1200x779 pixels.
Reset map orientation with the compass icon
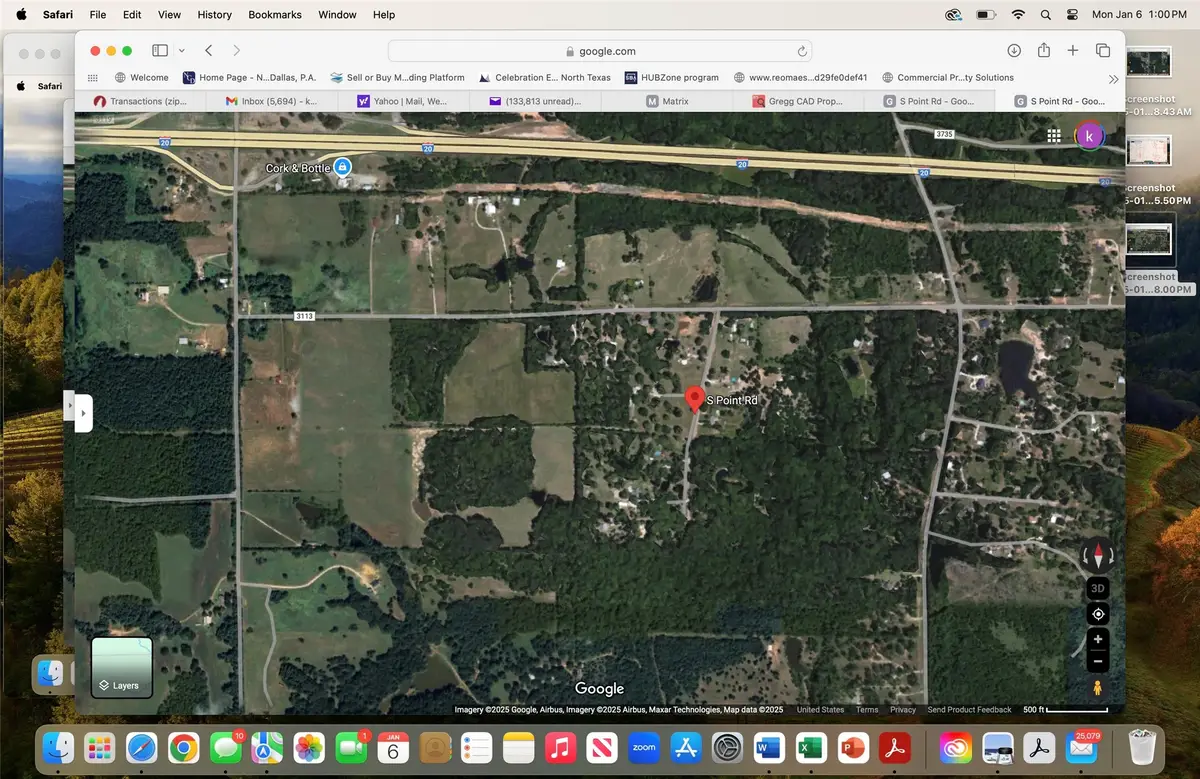point(1097,557)
